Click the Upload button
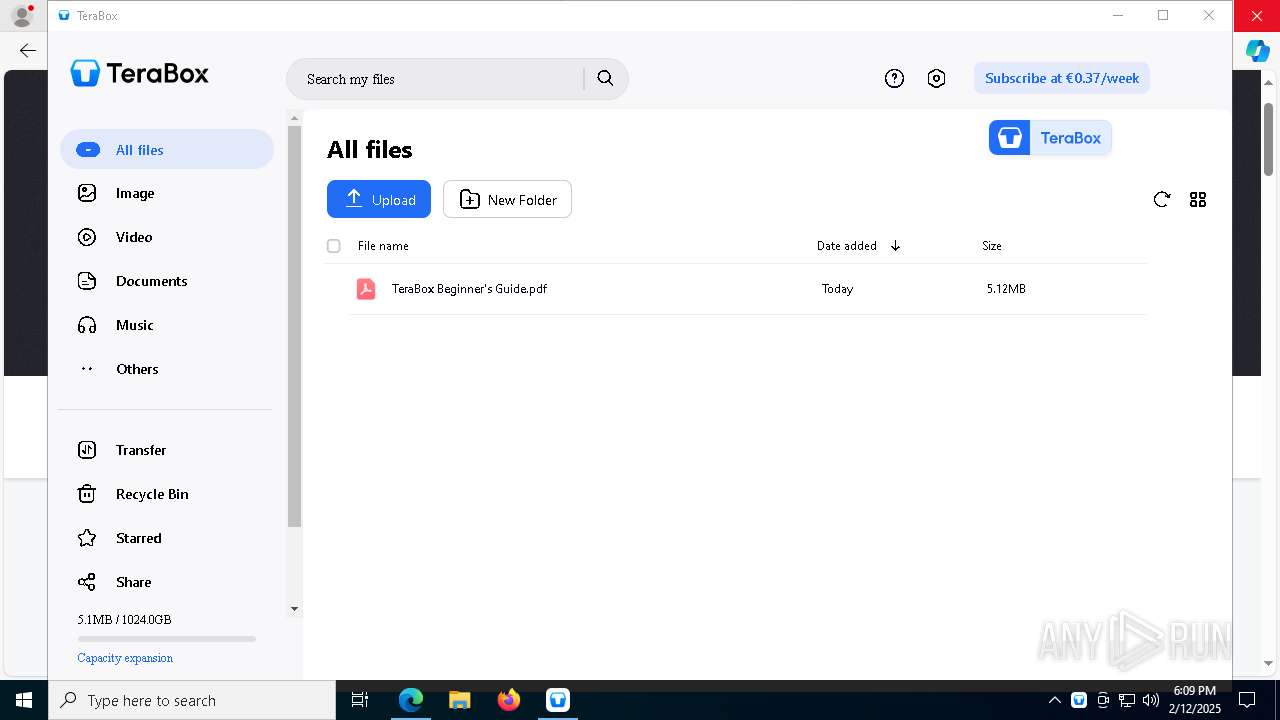The image size is (1280, 720). (379, 199)
